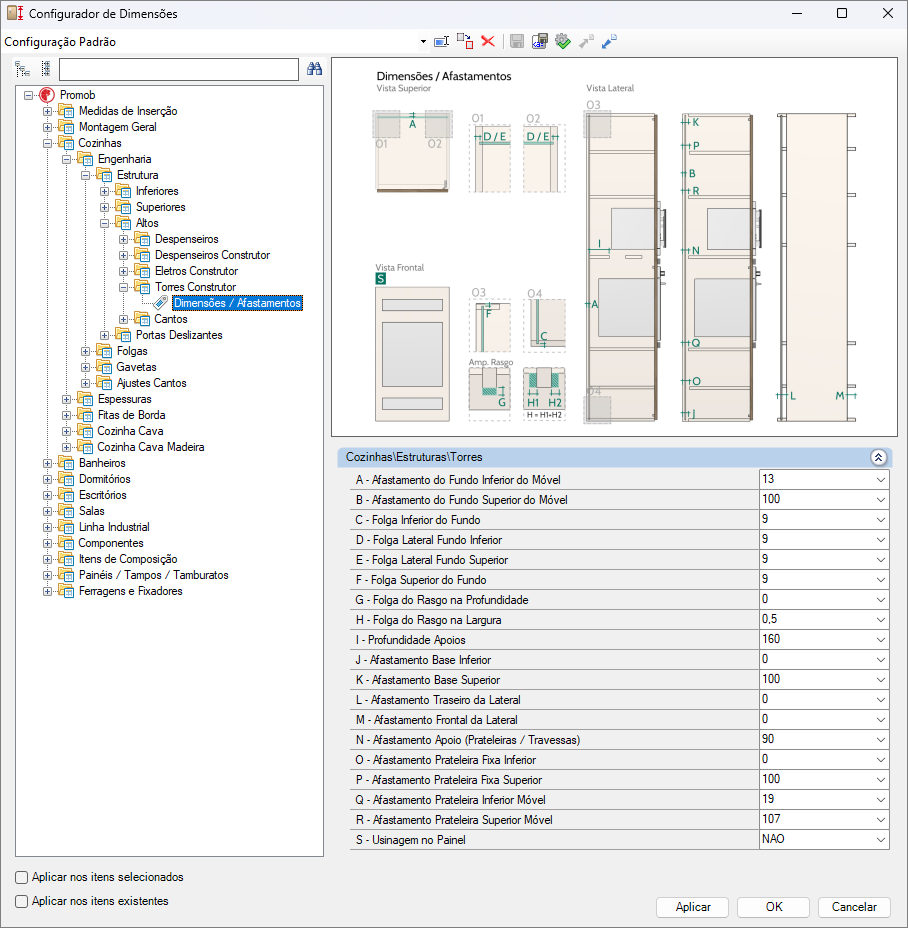The height and width of the screenshot is (928, 908).
Task: Select the Inferiores tree item
Action: coord(157,191)
